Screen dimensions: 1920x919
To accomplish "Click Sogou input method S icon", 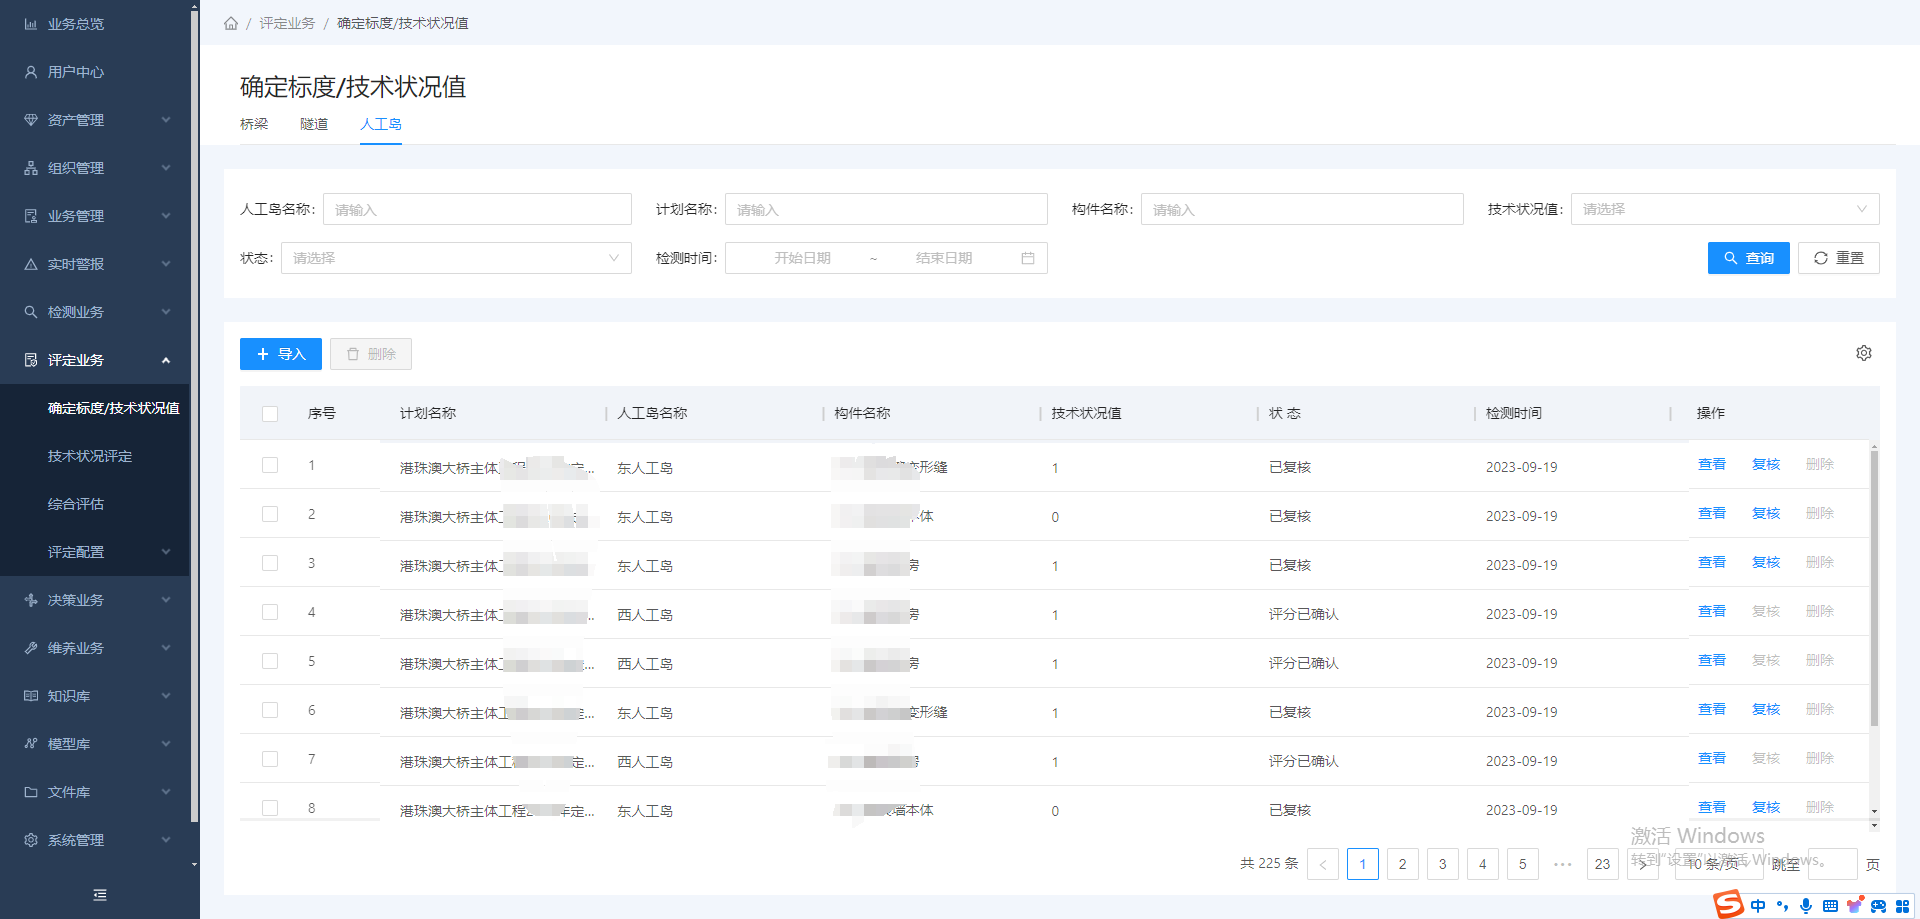I will tap(1729, 904).
